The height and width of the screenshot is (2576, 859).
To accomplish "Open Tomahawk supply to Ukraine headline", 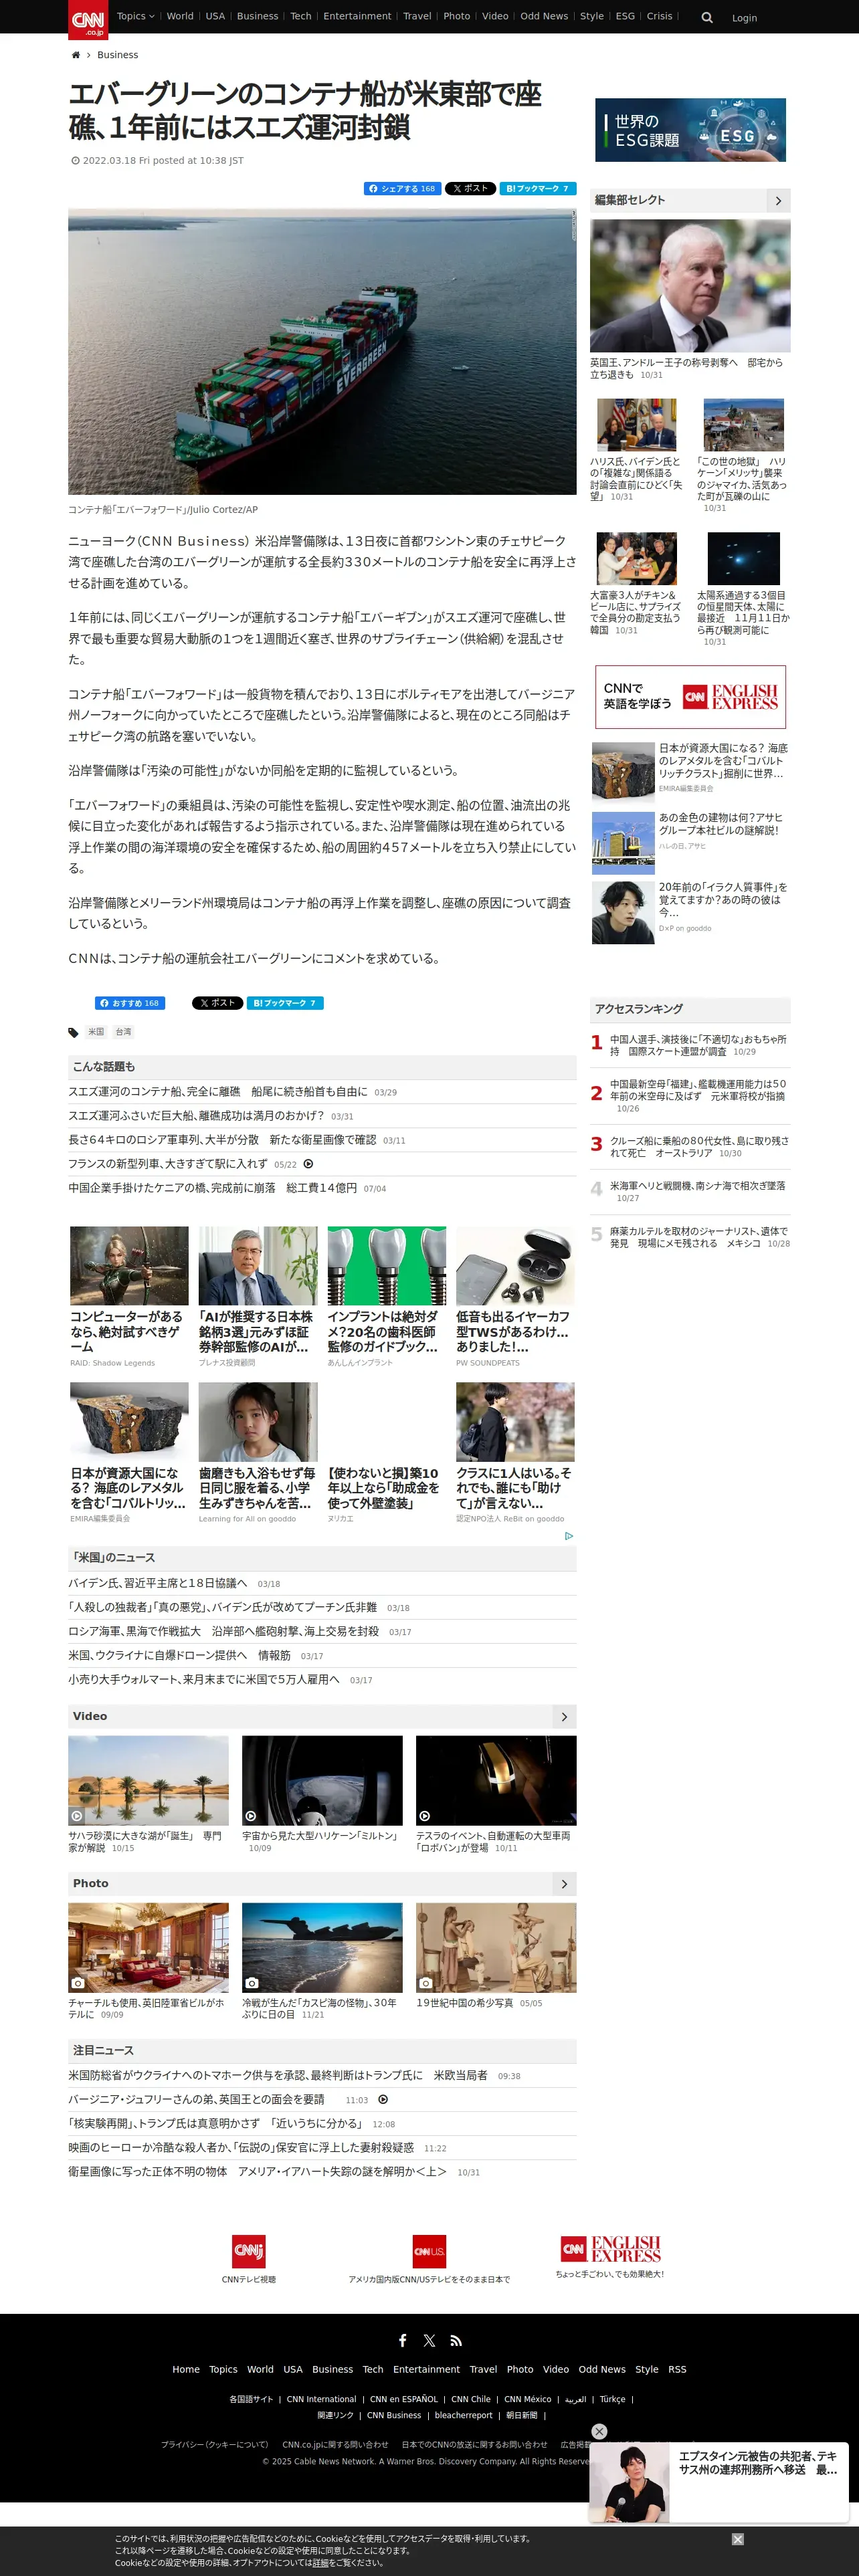I will point(277,2076).
